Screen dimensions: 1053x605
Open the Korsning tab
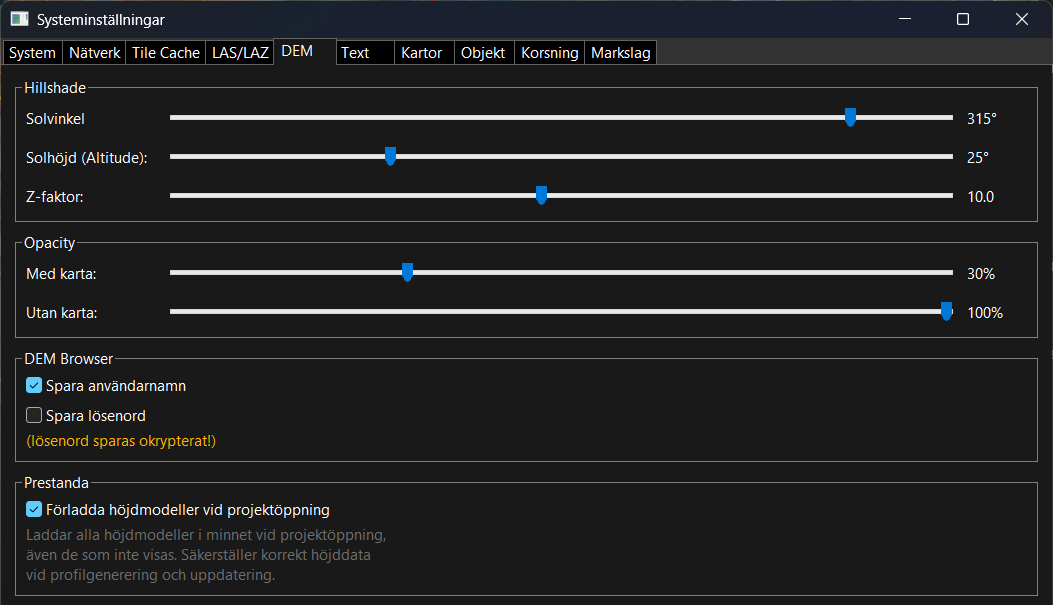click(549, 52)
